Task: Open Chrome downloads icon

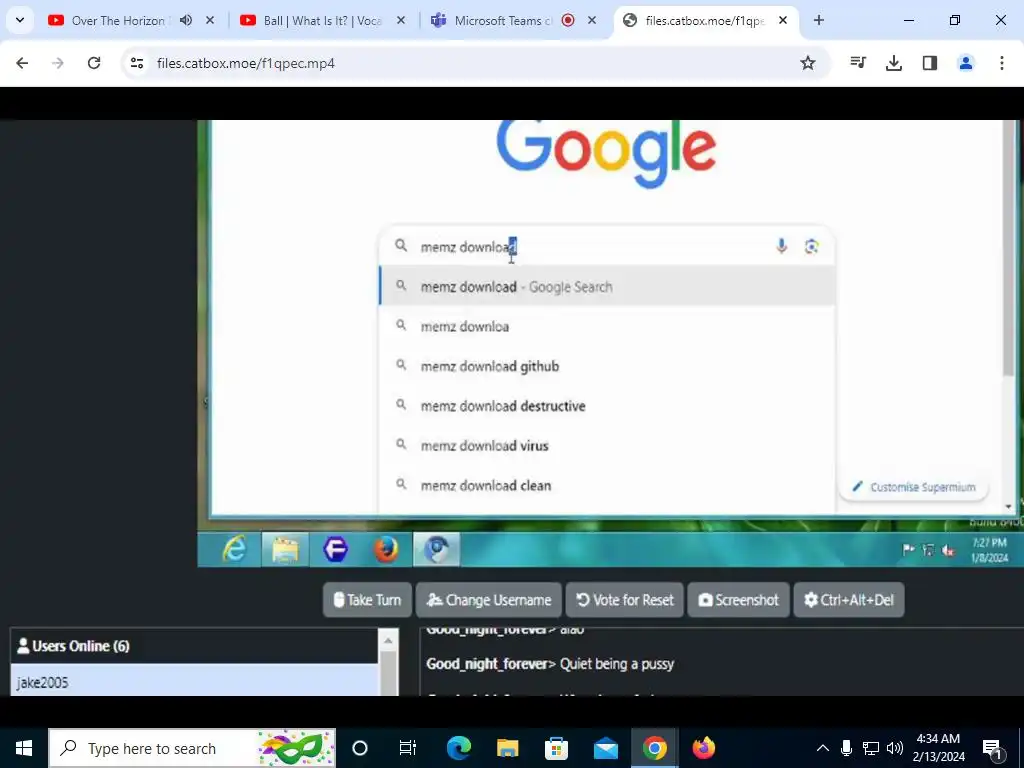Action: [x=894, y=63]
